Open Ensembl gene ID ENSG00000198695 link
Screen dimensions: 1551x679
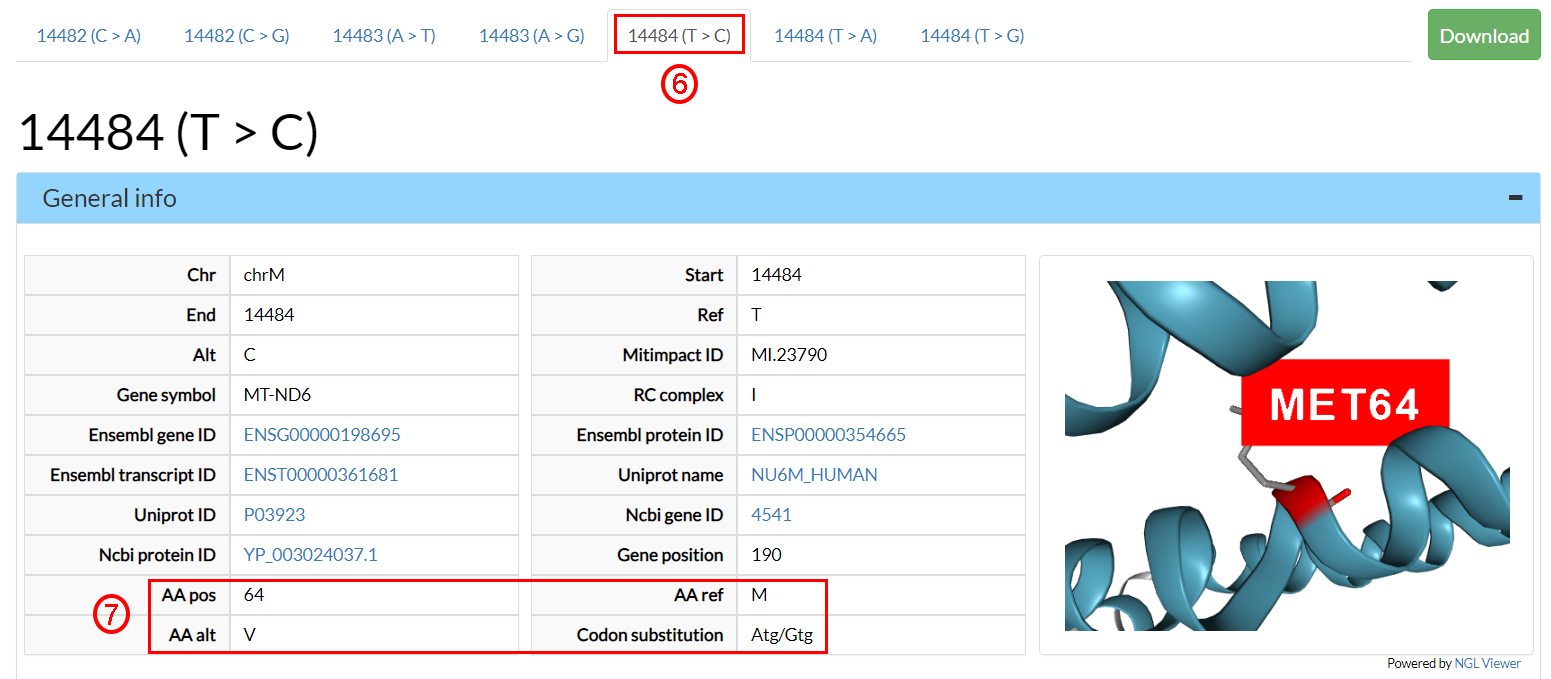tap(322, 435)
